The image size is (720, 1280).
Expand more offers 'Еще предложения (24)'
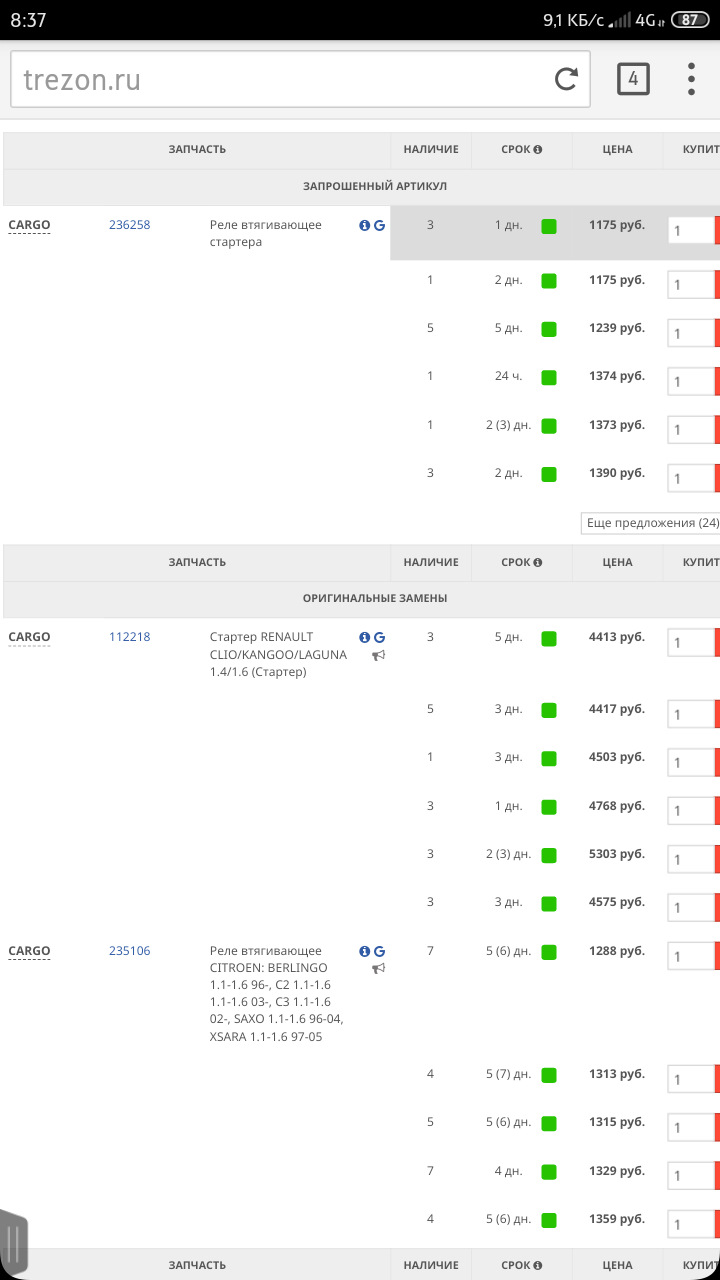point(652,523)
